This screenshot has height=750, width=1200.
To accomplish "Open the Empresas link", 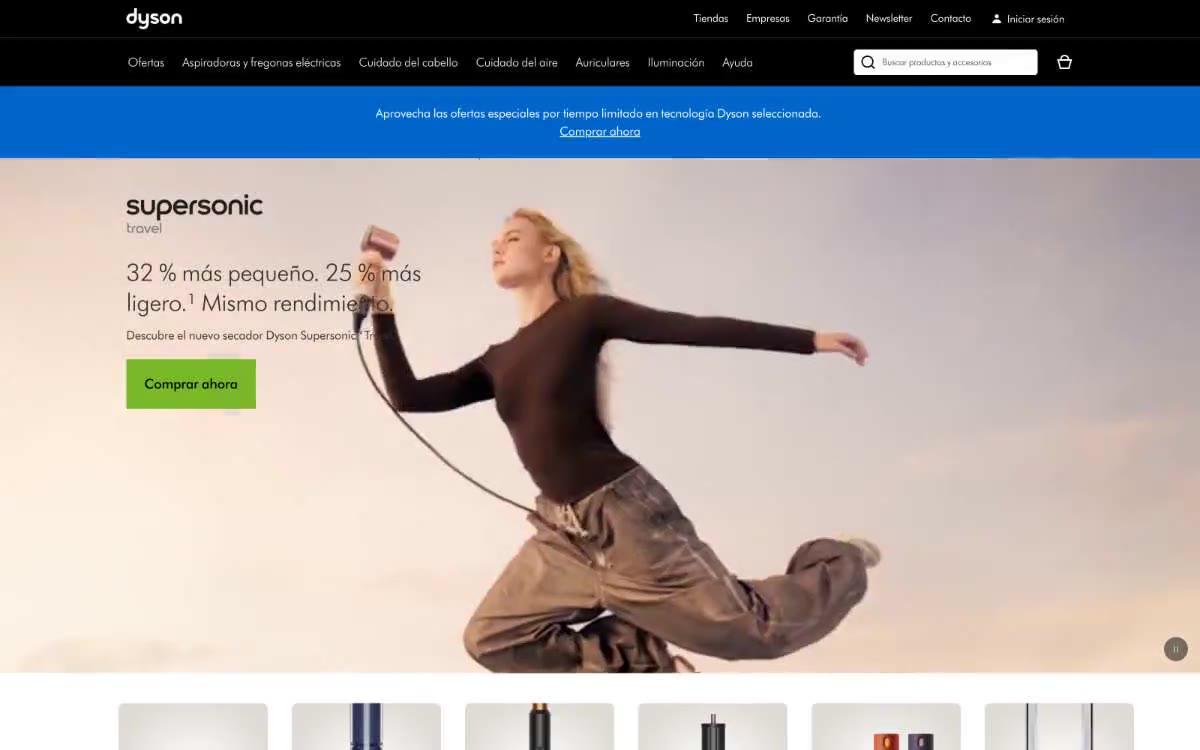I will 768,19.
